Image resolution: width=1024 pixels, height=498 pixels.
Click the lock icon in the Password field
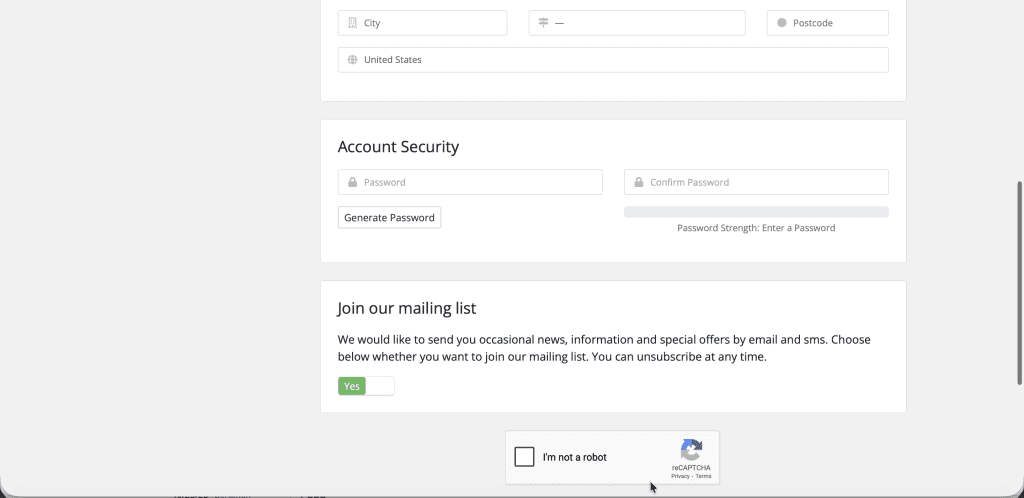coord(352,183)
